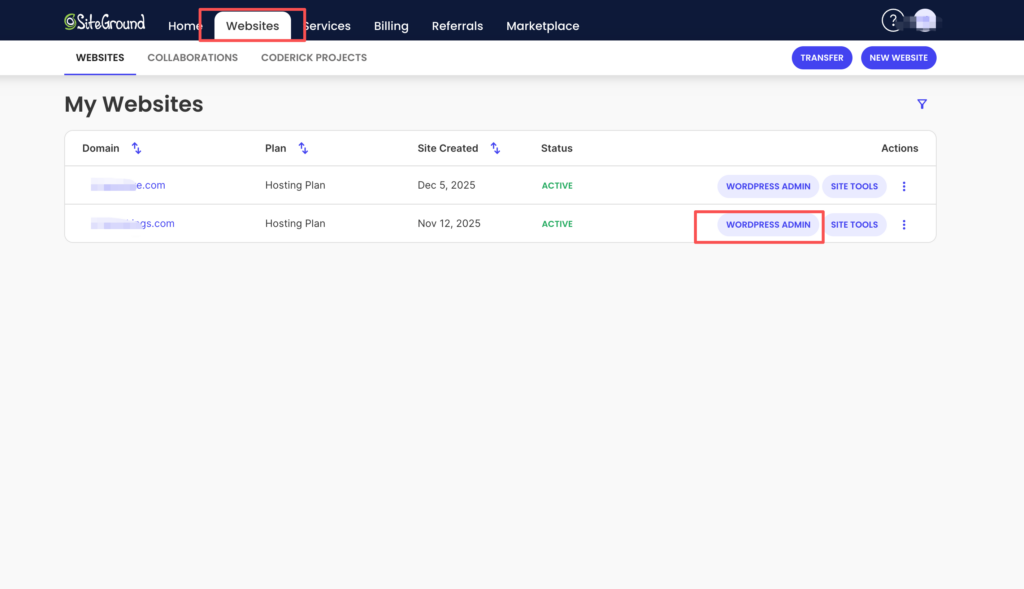The height and width of the screenshot is (589, 1024).
Task: Click the Transfer button
Action: (x=822, y=58)
